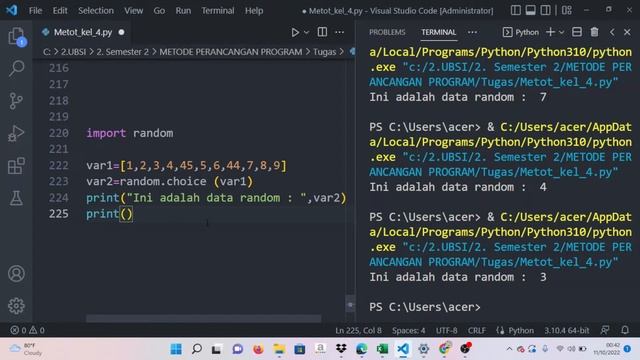The width and height of the screenshot is (640, 360).
Task: Open the Edit menu
Action: pyautogui.click(x=60, y=11)
